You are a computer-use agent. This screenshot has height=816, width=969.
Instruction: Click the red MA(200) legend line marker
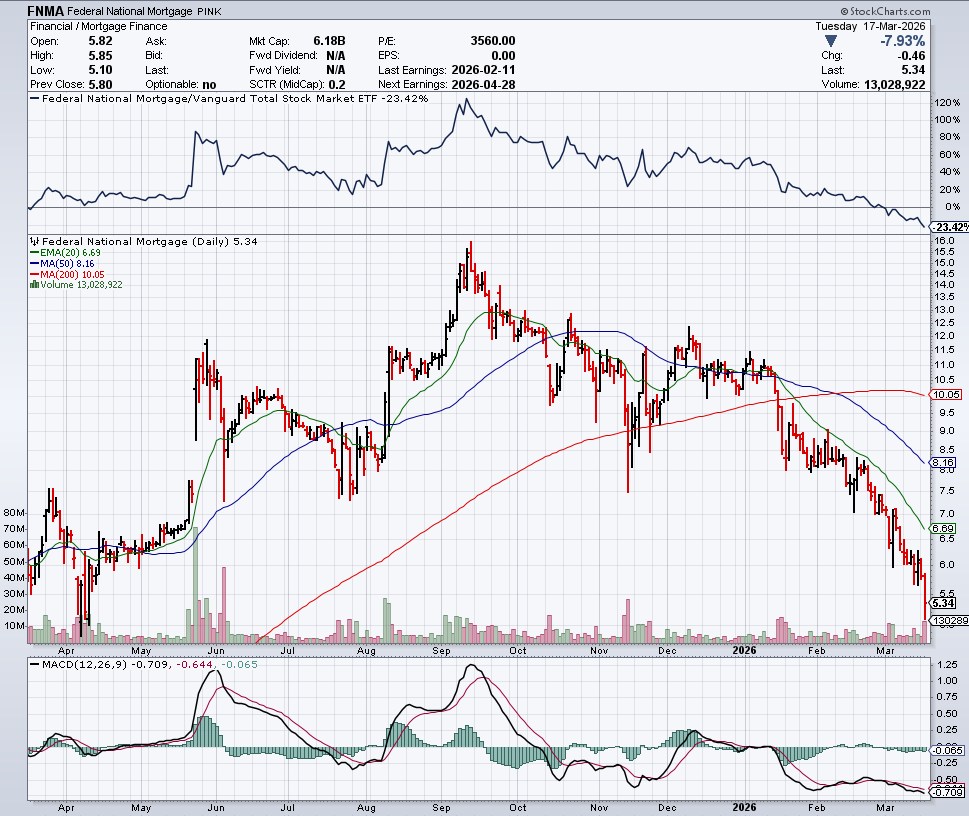point(36,274)
